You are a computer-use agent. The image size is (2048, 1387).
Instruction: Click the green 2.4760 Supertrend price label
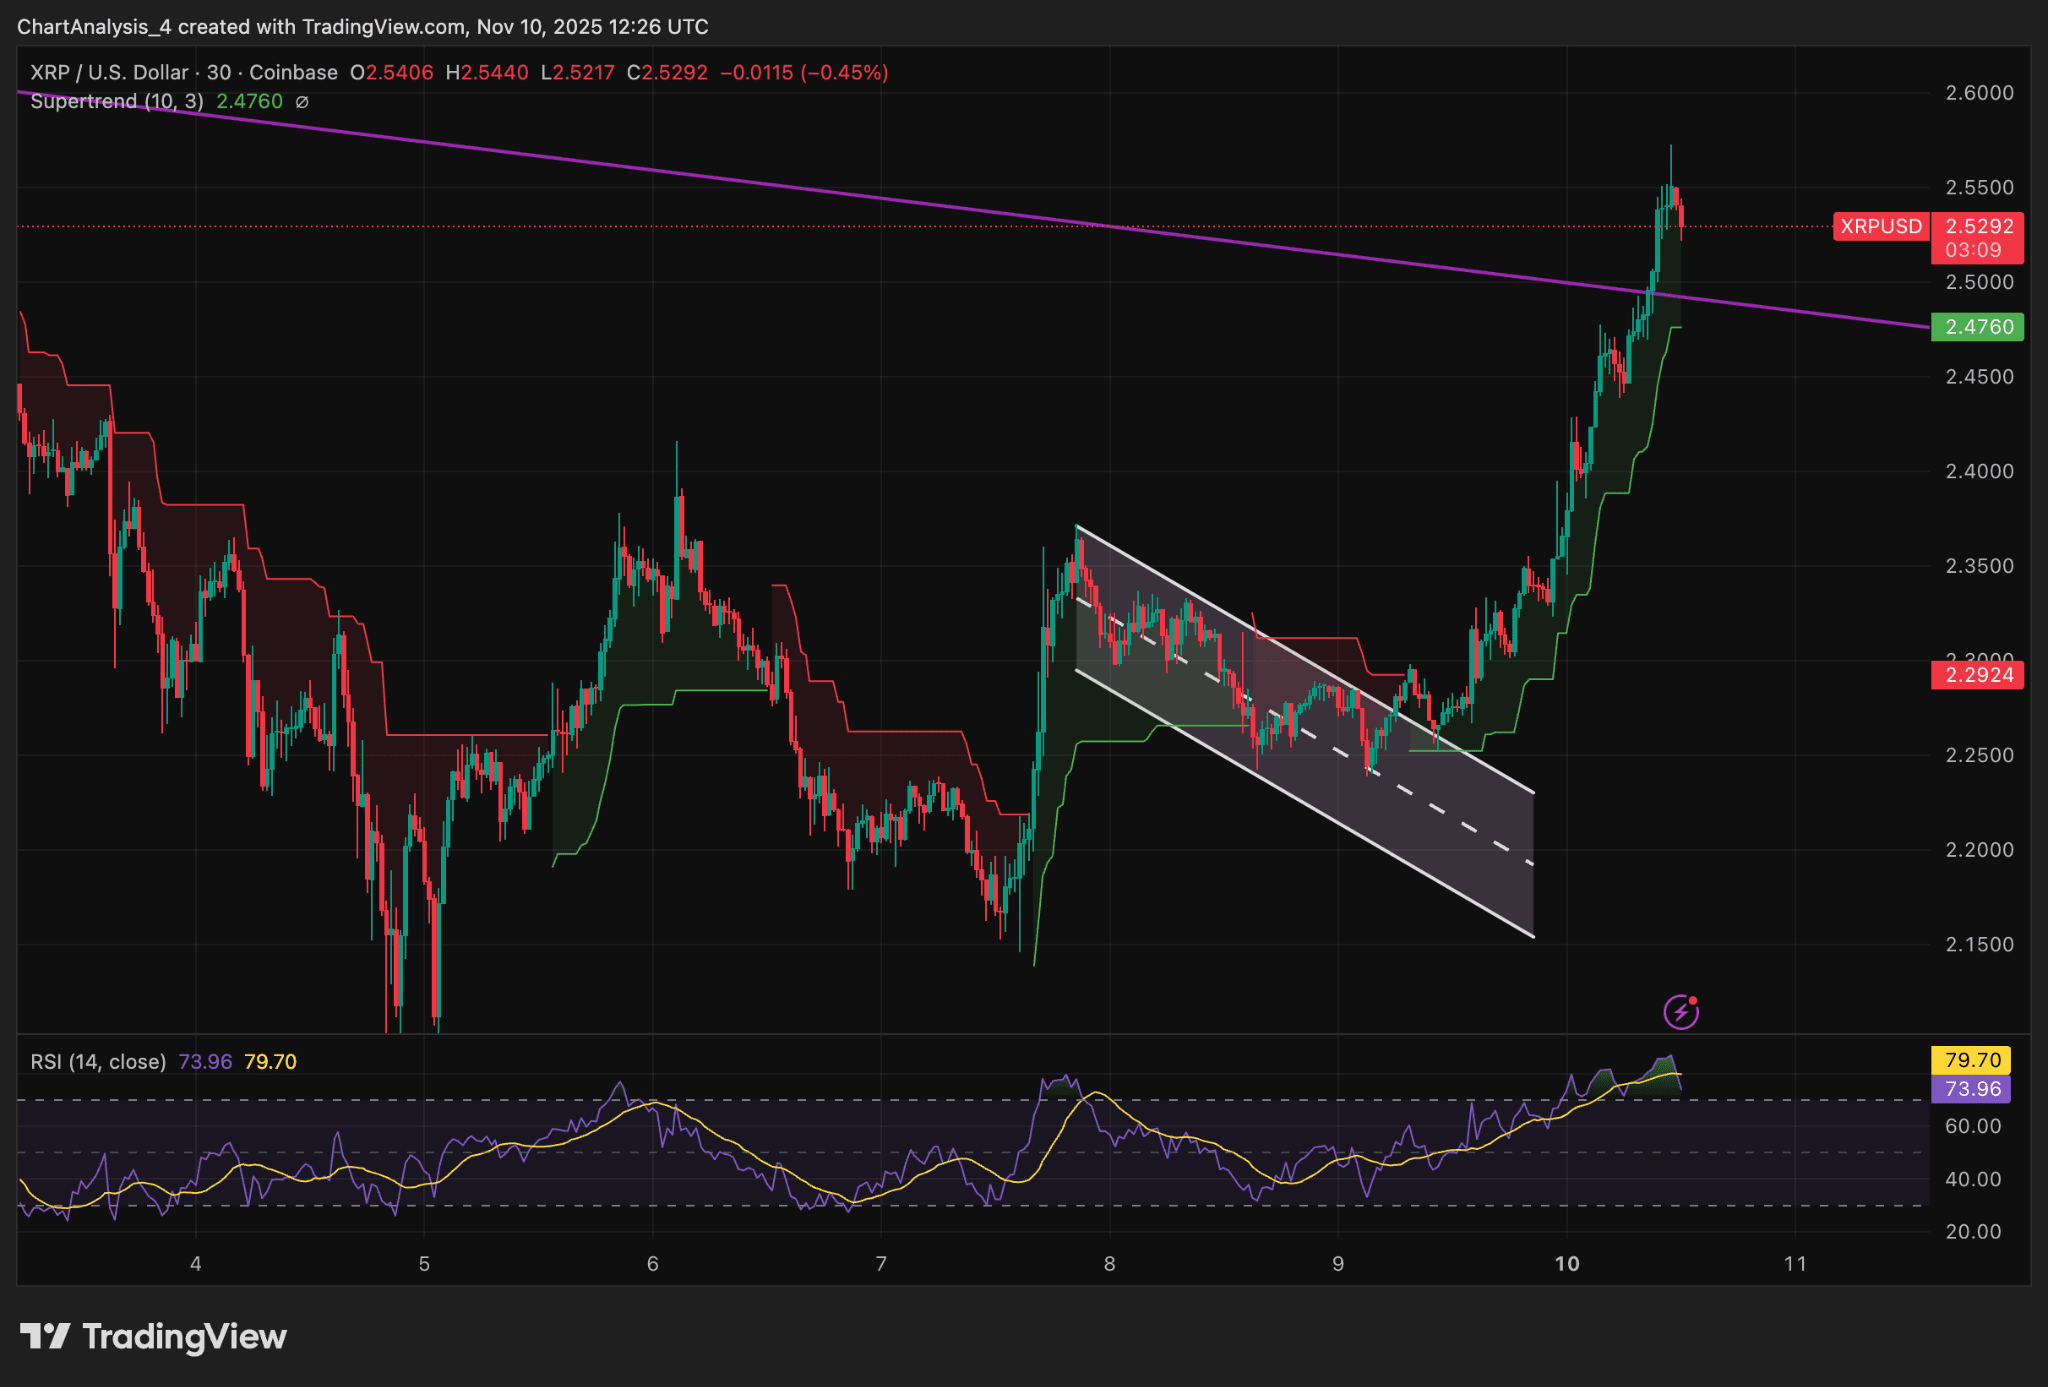click(x=1978, y=327)
